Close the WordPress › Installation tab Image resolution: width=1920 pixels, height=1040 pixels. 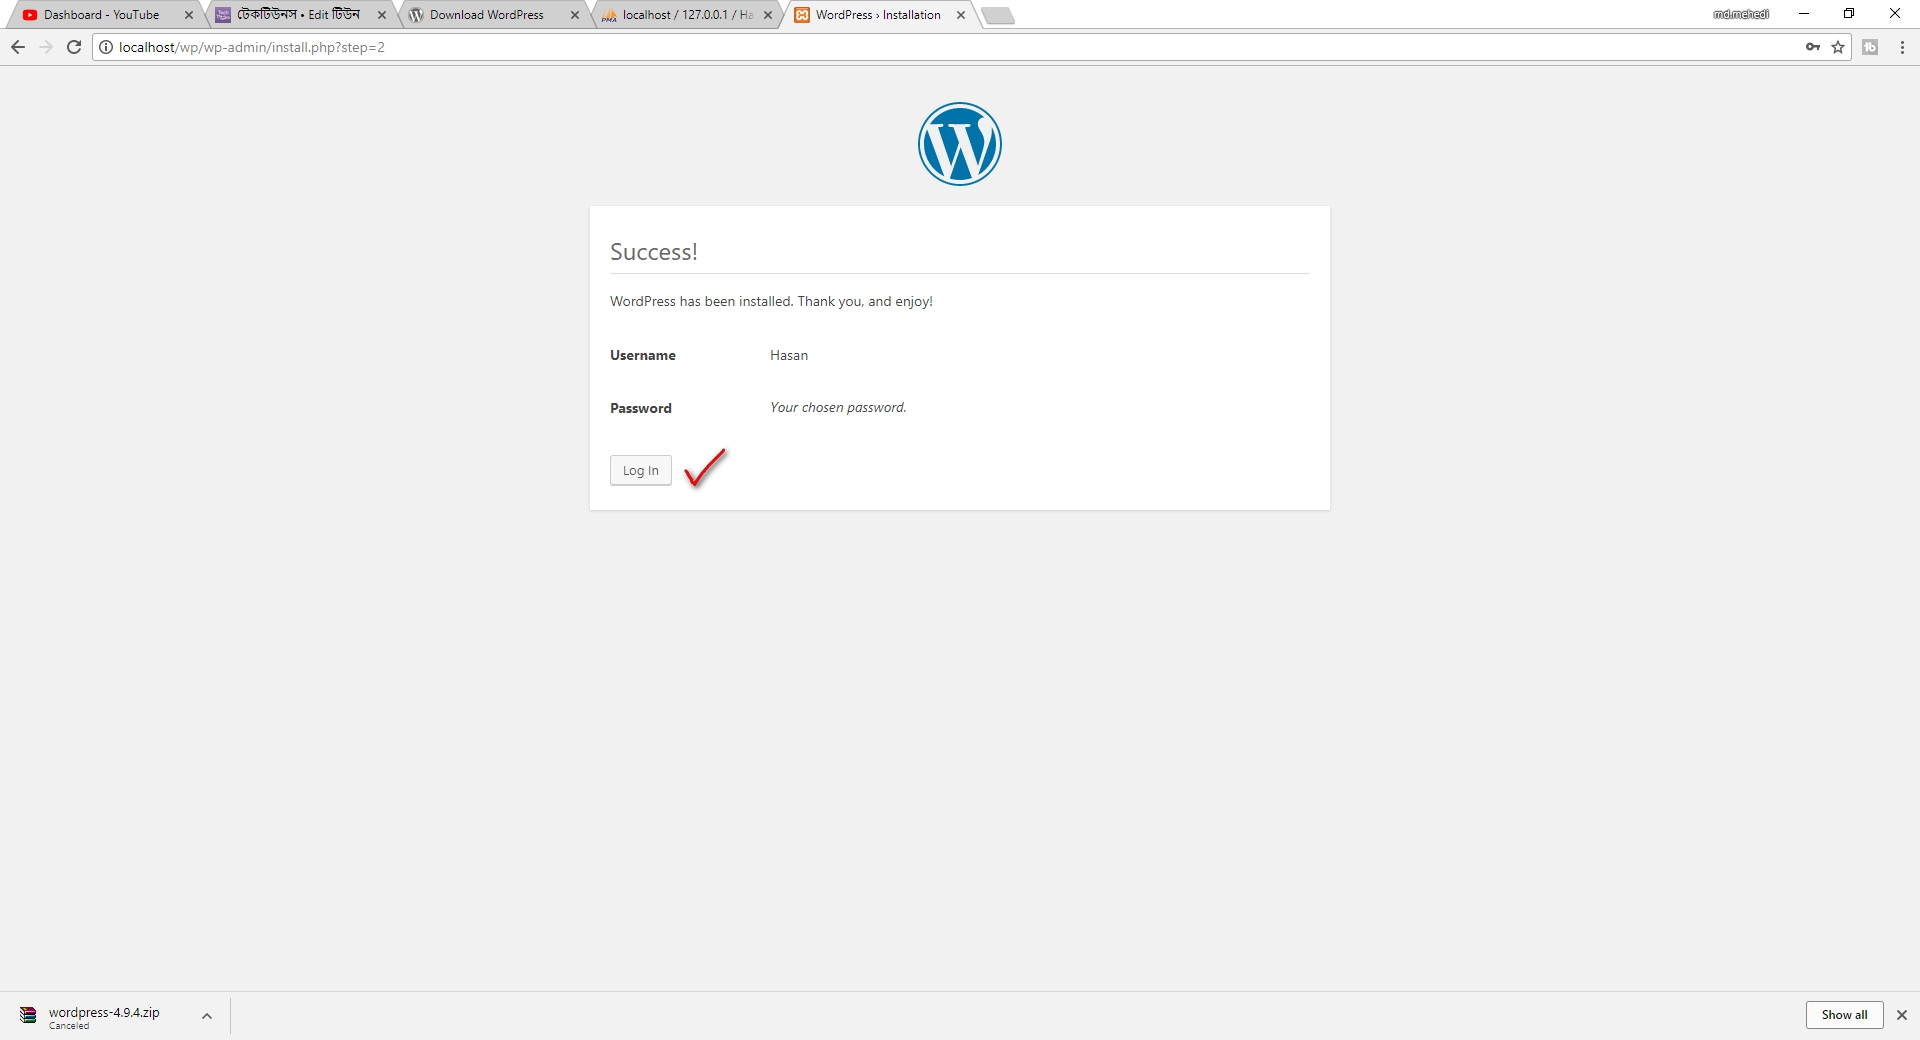[x=961, y=15]
